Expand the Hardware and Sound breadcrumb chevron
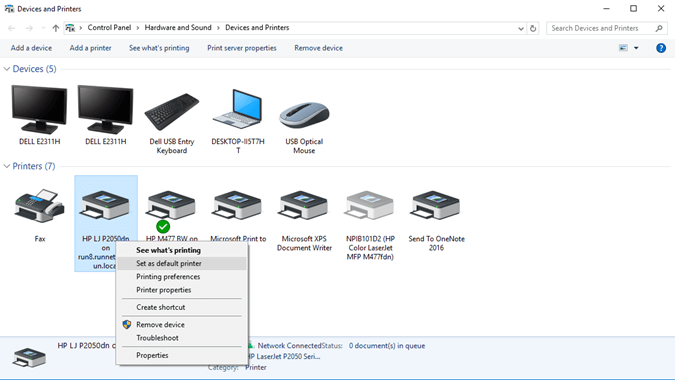The width and height of the screenshot is (675, 380). pos(218,28)
